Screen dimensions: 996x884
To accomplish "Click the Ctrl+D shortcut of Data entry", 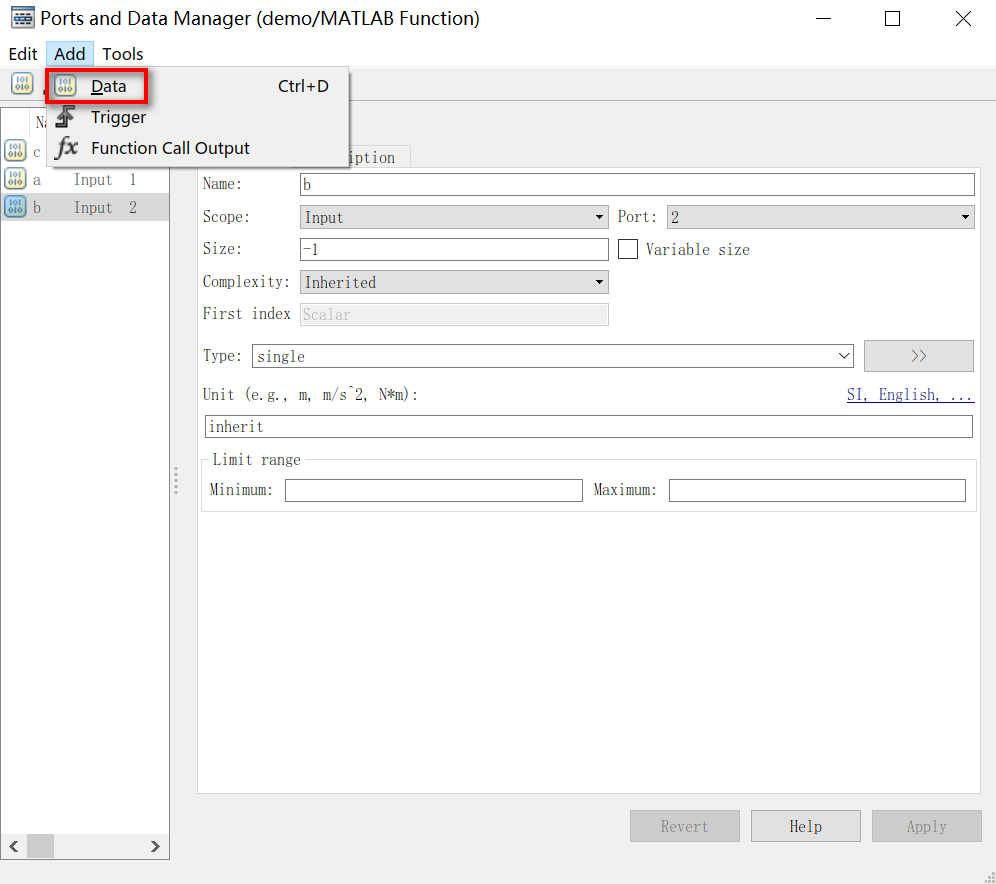I will [303, 86].
